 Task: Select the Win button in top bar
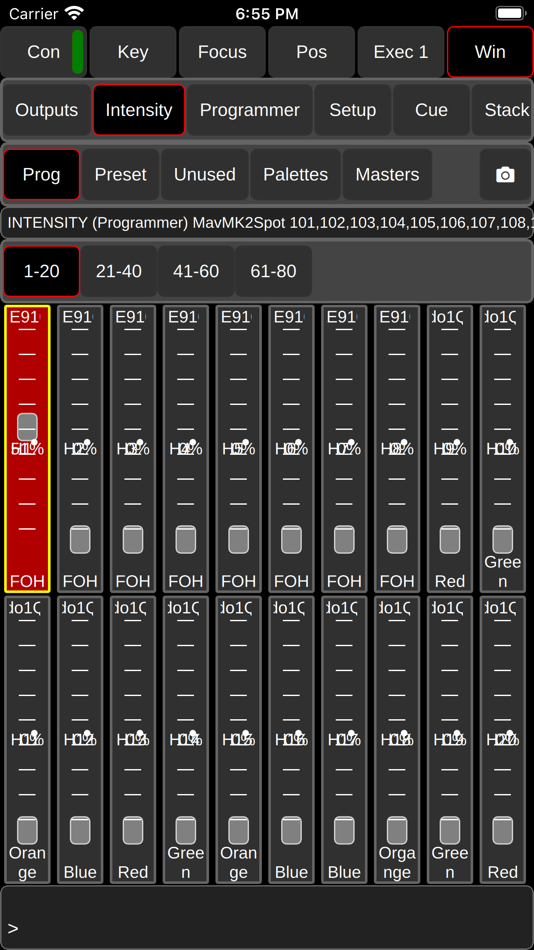point(490,52)
